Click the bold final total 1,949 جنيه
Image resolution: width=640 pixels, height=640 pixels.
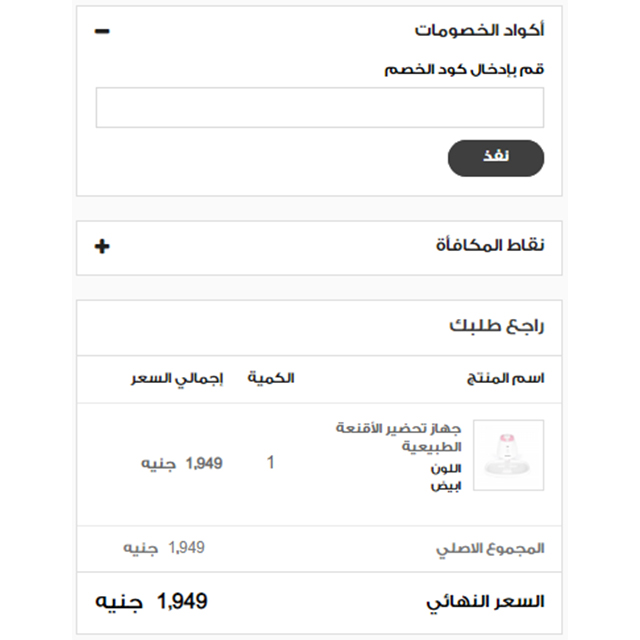(151, 602)
